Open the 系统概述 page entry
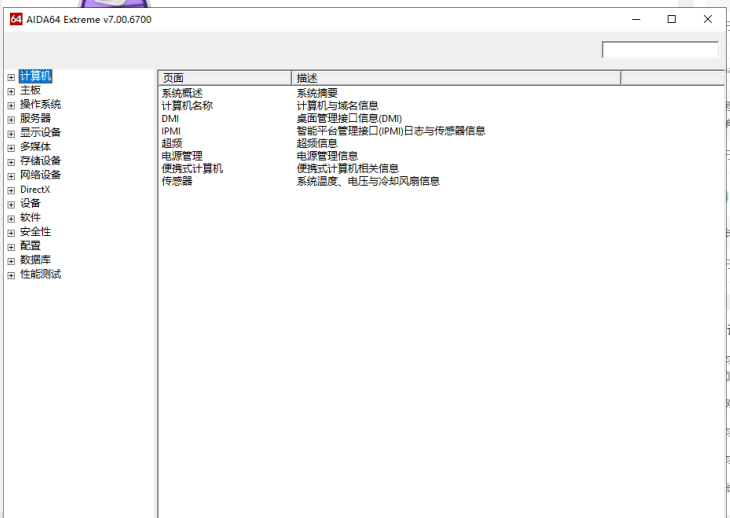Viewport: 730px width, 518px height. [182, 93]
